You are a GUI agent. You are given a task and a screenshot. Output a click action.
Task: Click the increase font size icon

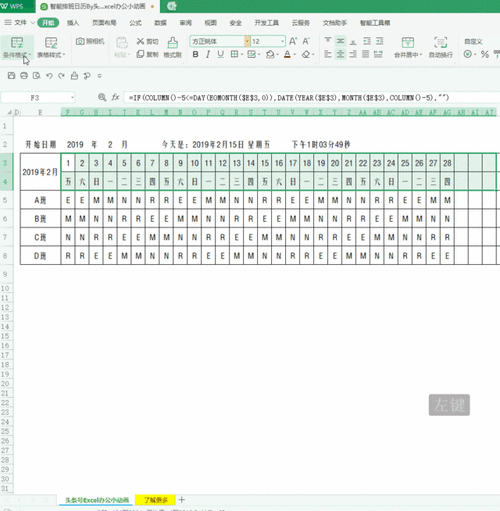pos(293,41)
